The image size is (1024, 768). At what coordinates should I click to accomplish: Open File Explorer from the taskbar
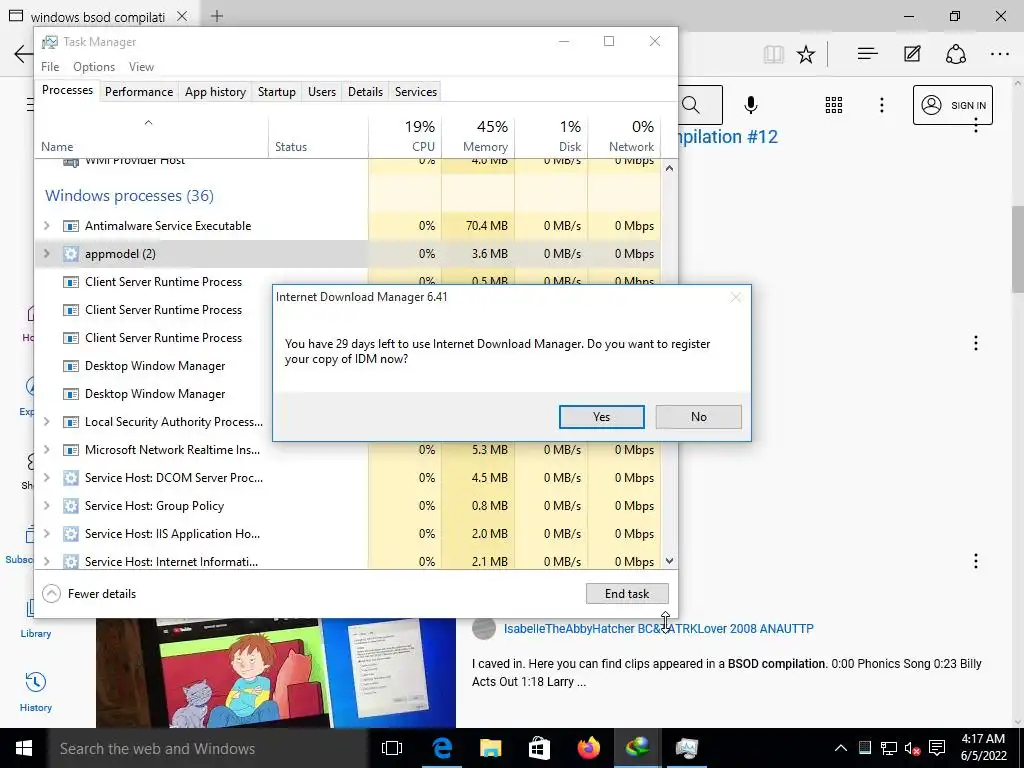coord(490,748)
